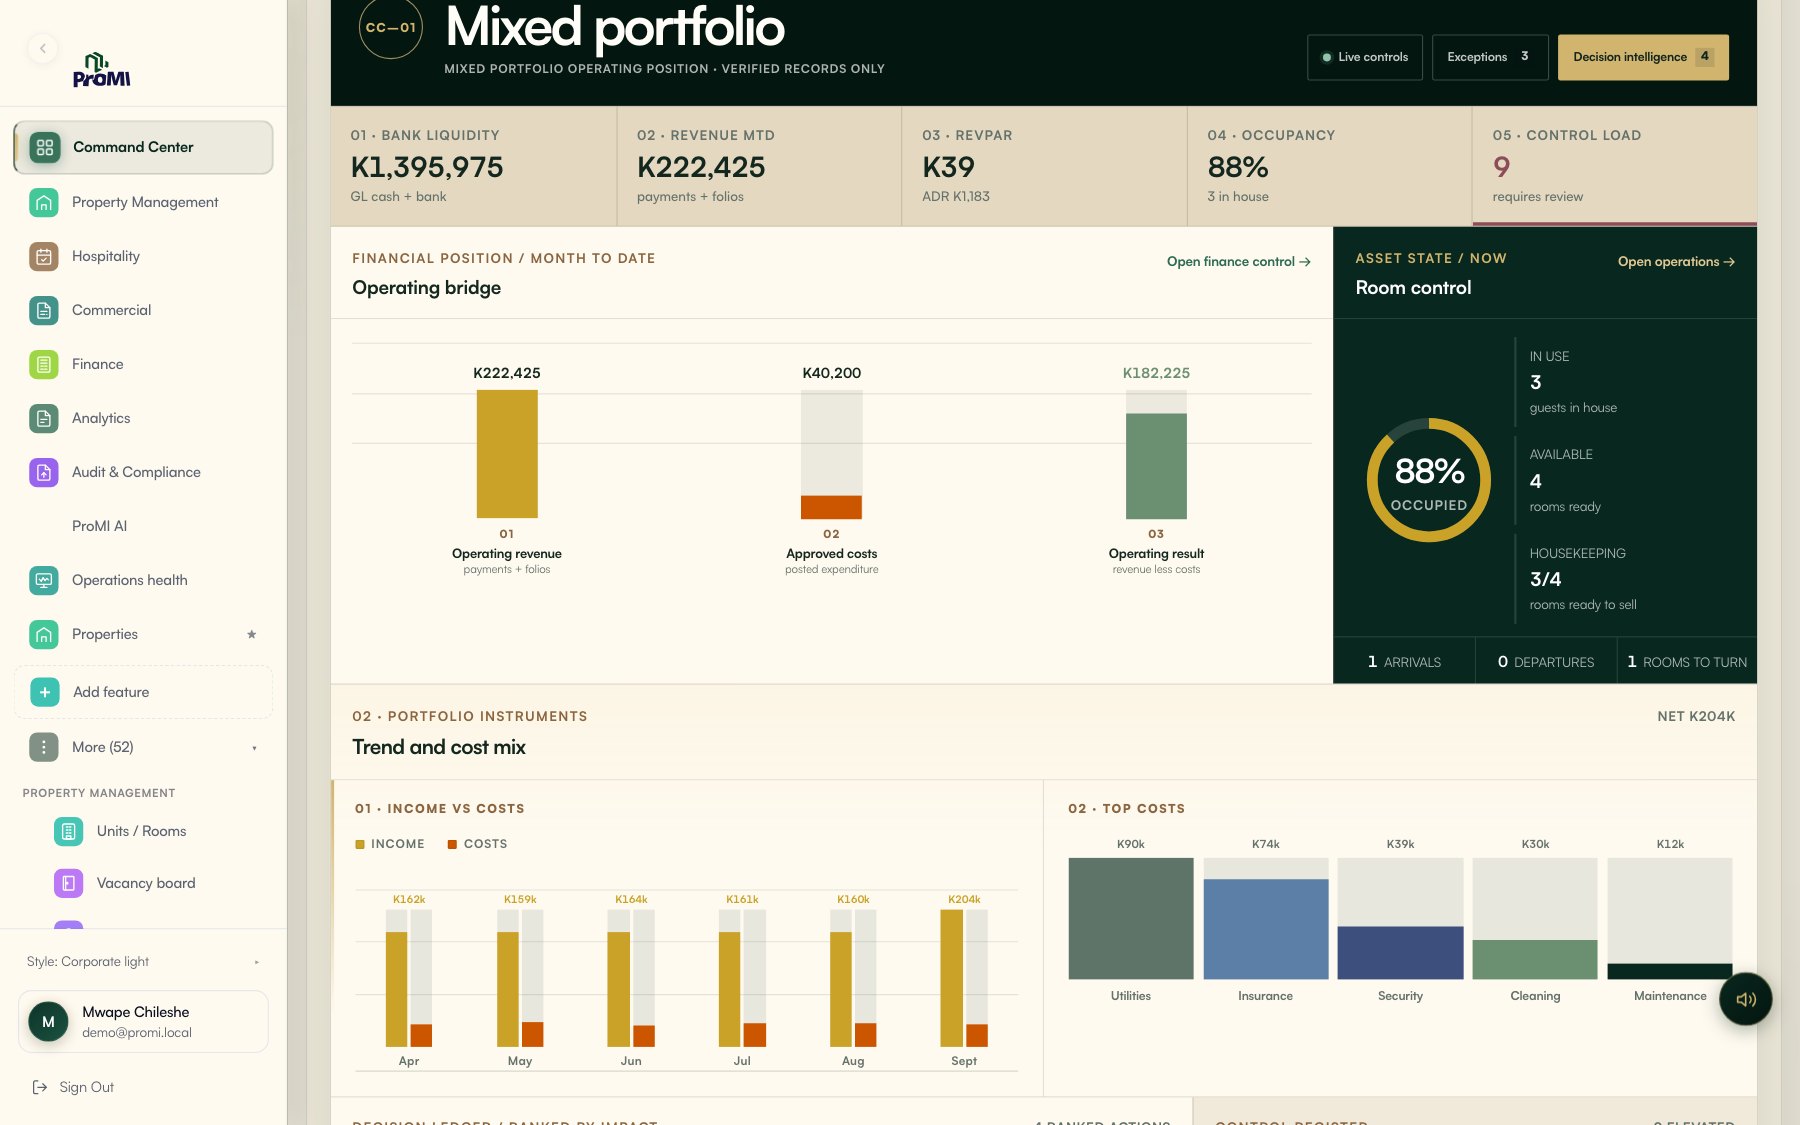Select the RevPAR K39 card
Screen dimensions: 1800x1125
(1044, 166)
